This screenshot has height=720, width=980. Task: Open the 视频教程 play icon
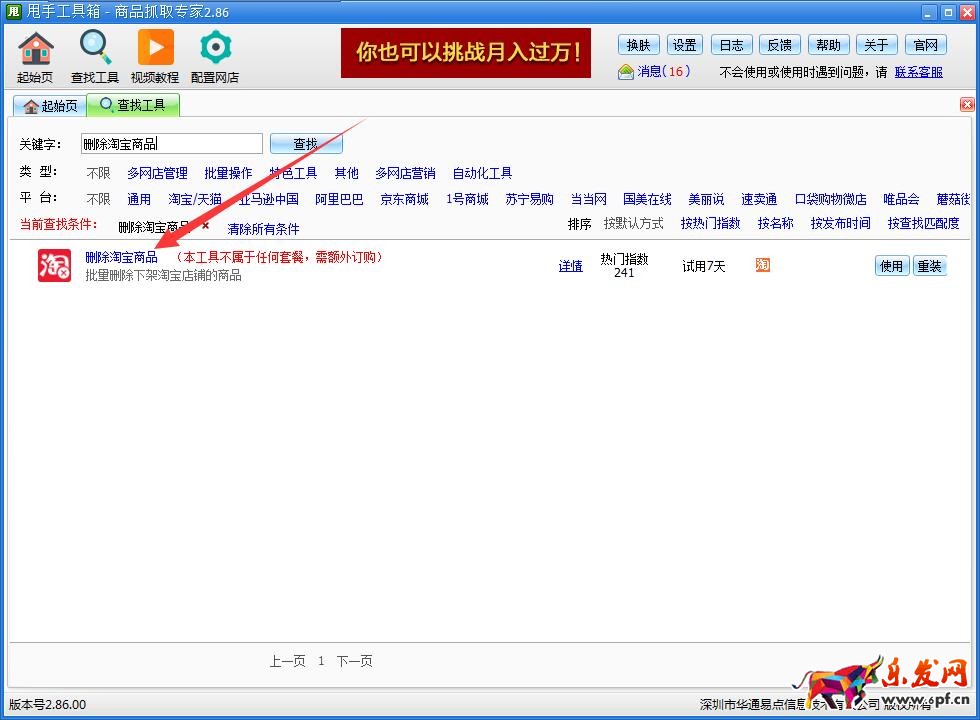click(155, 57)
